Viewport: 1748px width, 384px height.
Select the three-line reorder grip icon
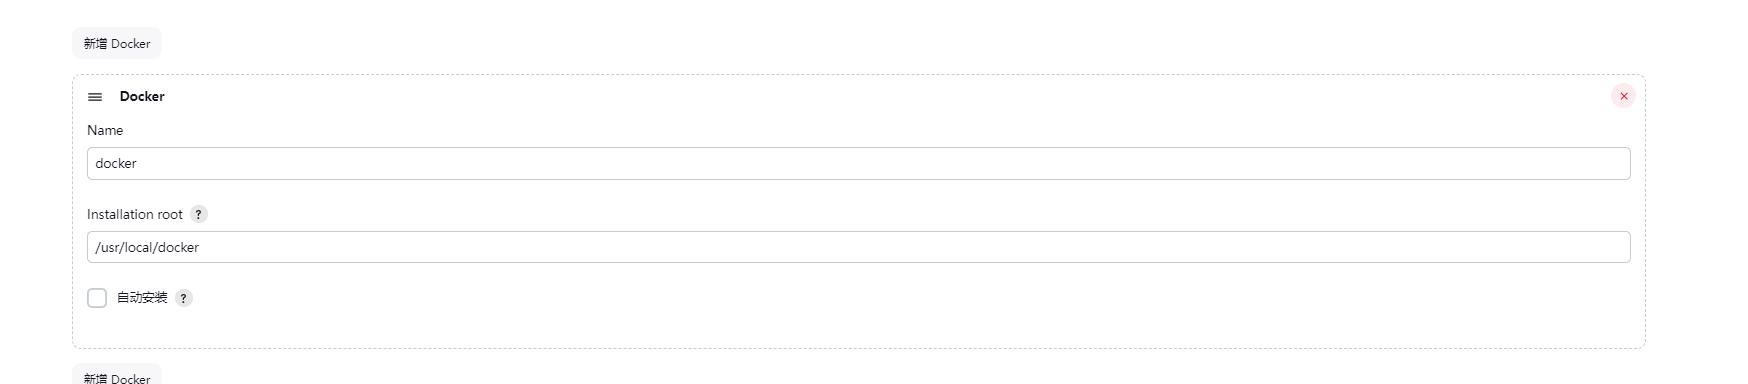(x=95, y=97)
